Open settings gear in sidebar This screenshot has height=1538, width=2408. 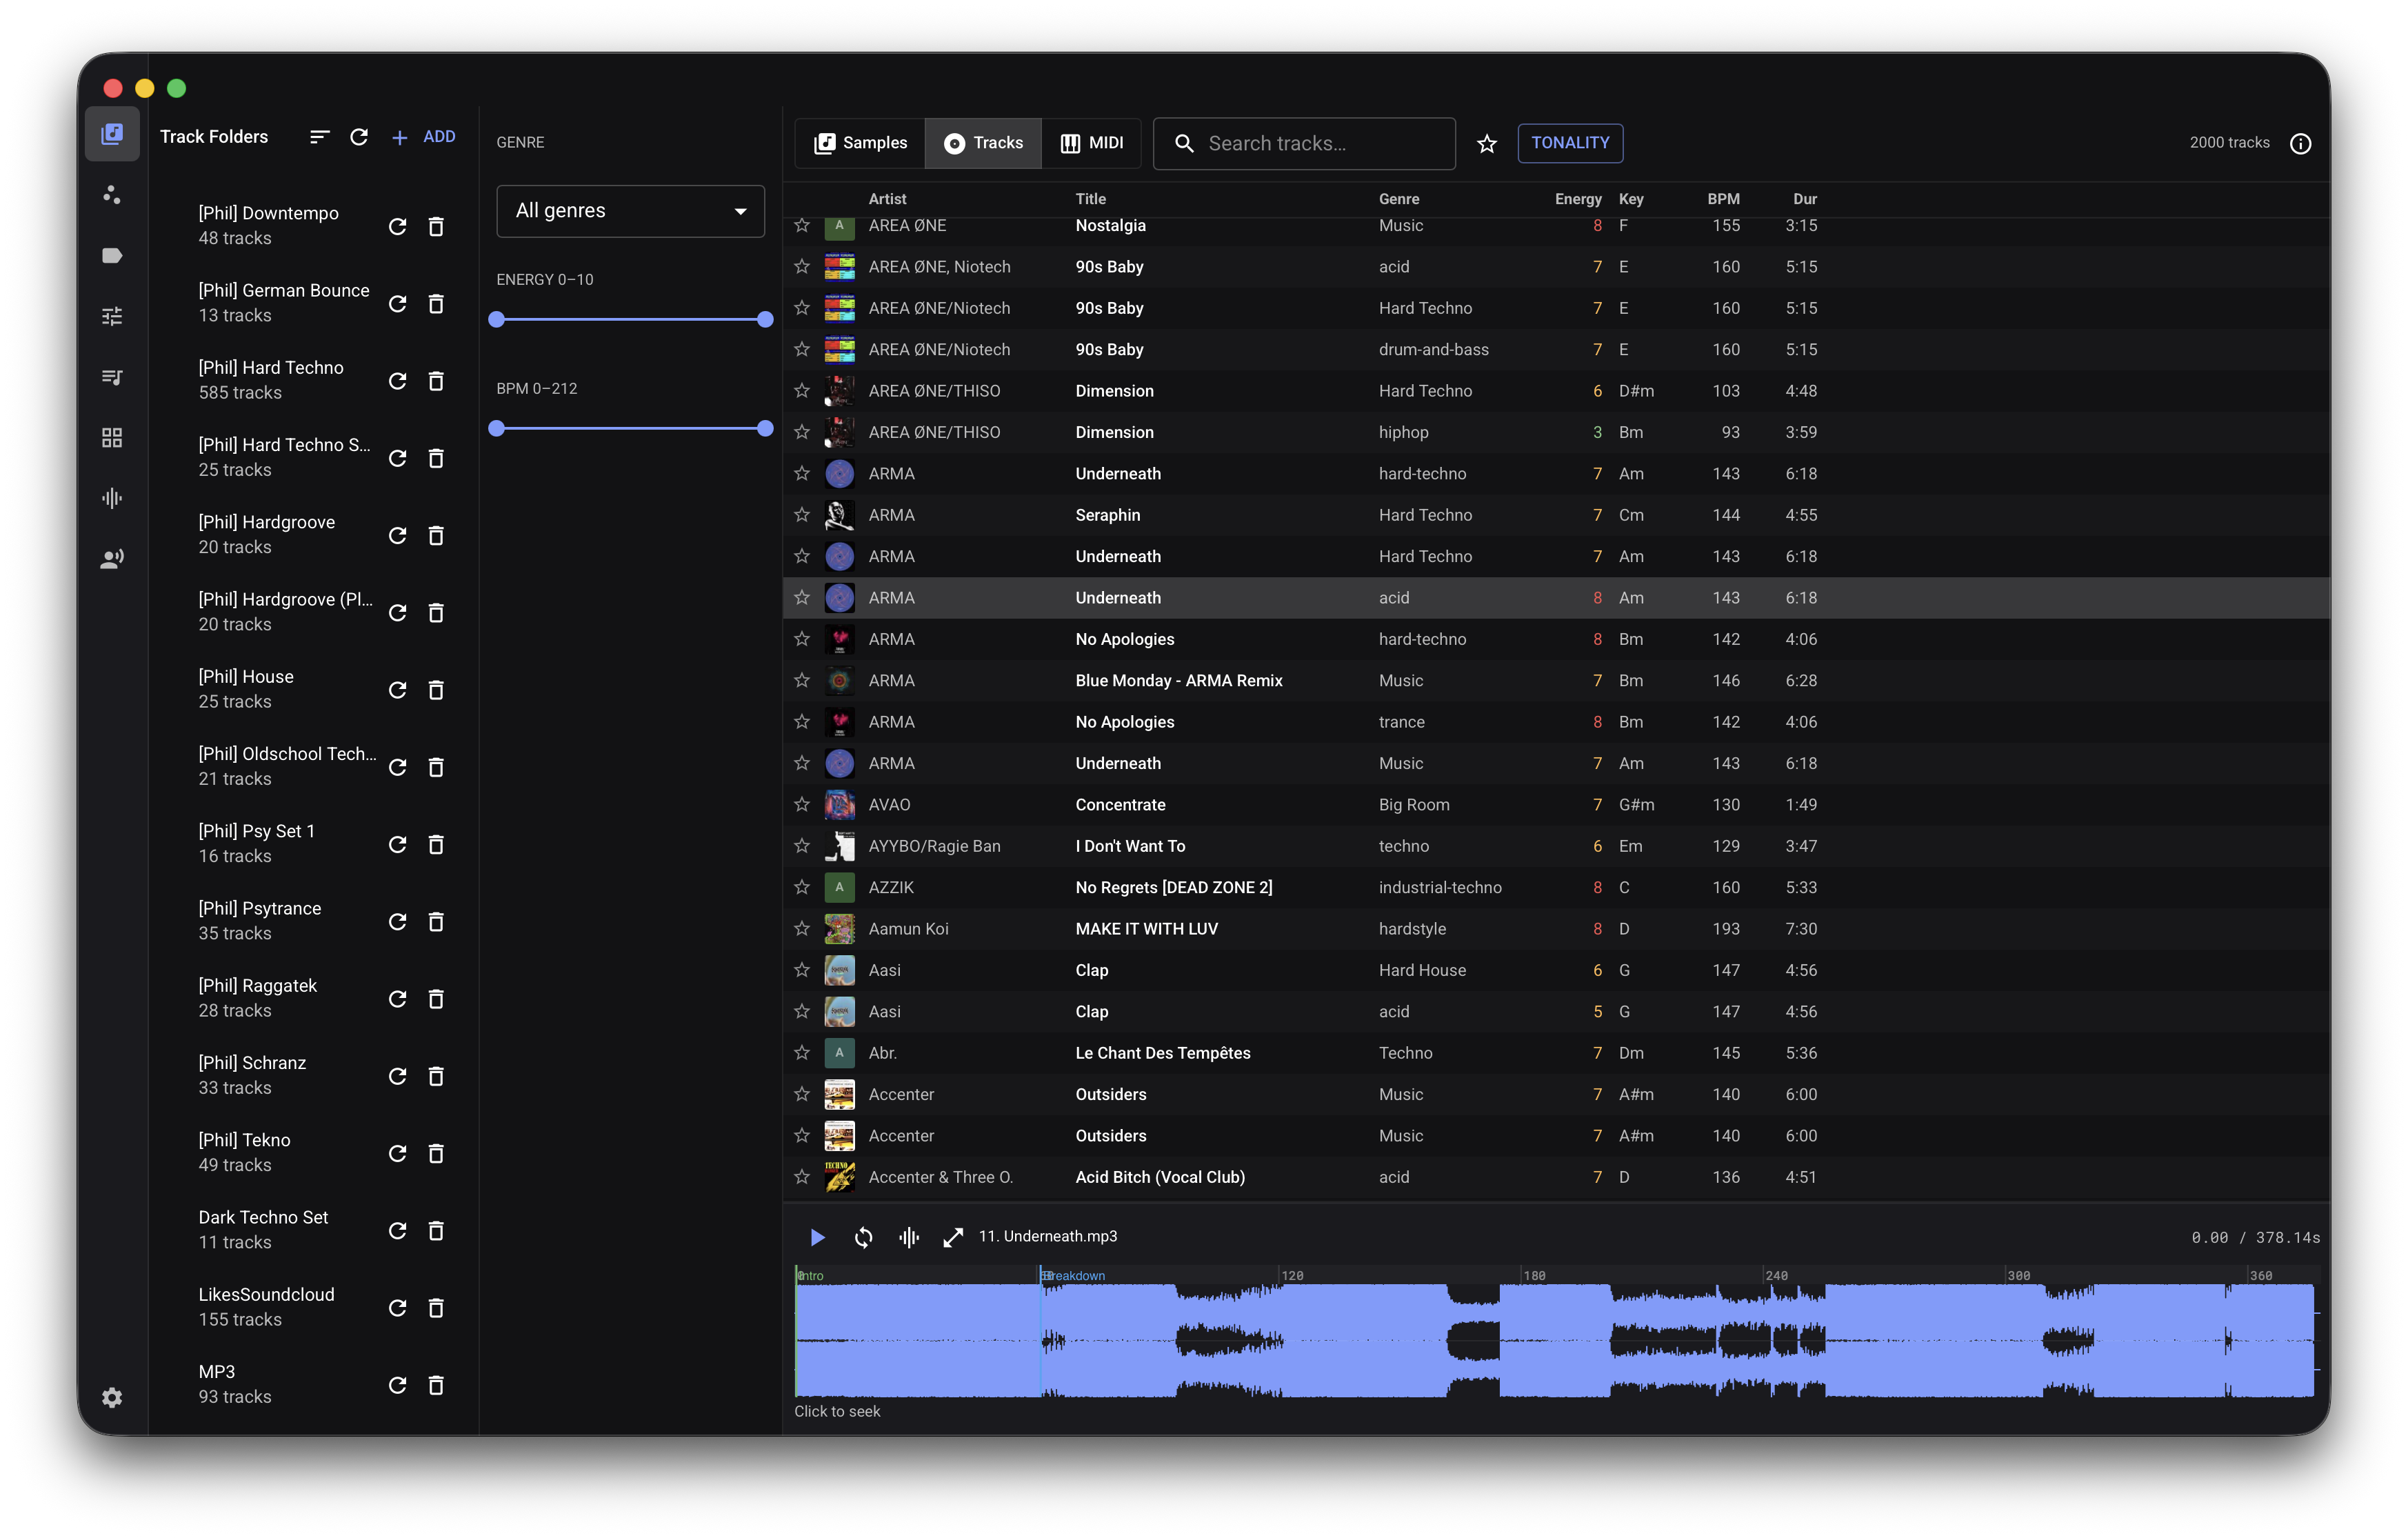click(x=112, y=1397)
